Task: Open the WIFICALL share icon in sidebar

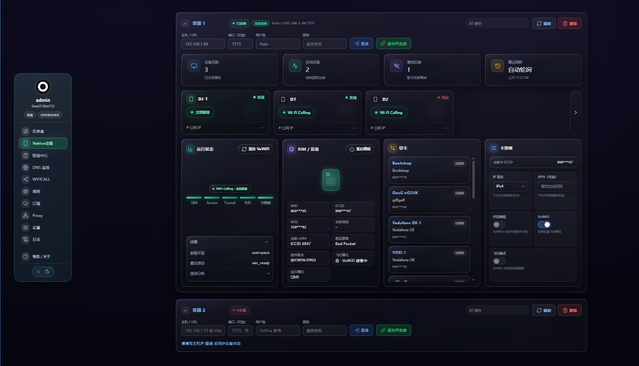Action: click(25, 179)
